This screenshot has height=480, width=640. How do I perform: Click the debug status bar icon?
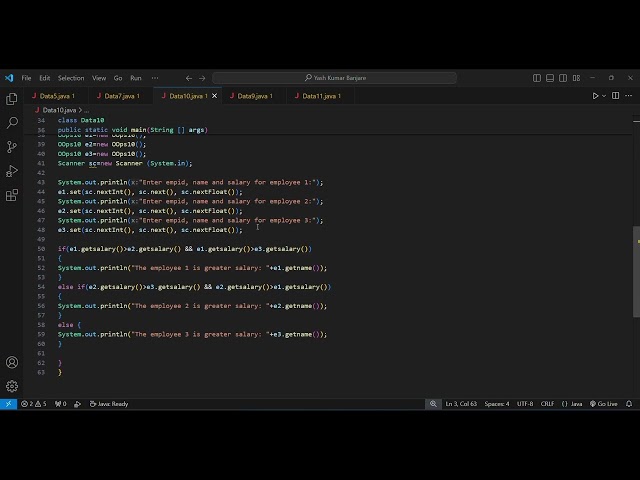(x=77, y=404)
